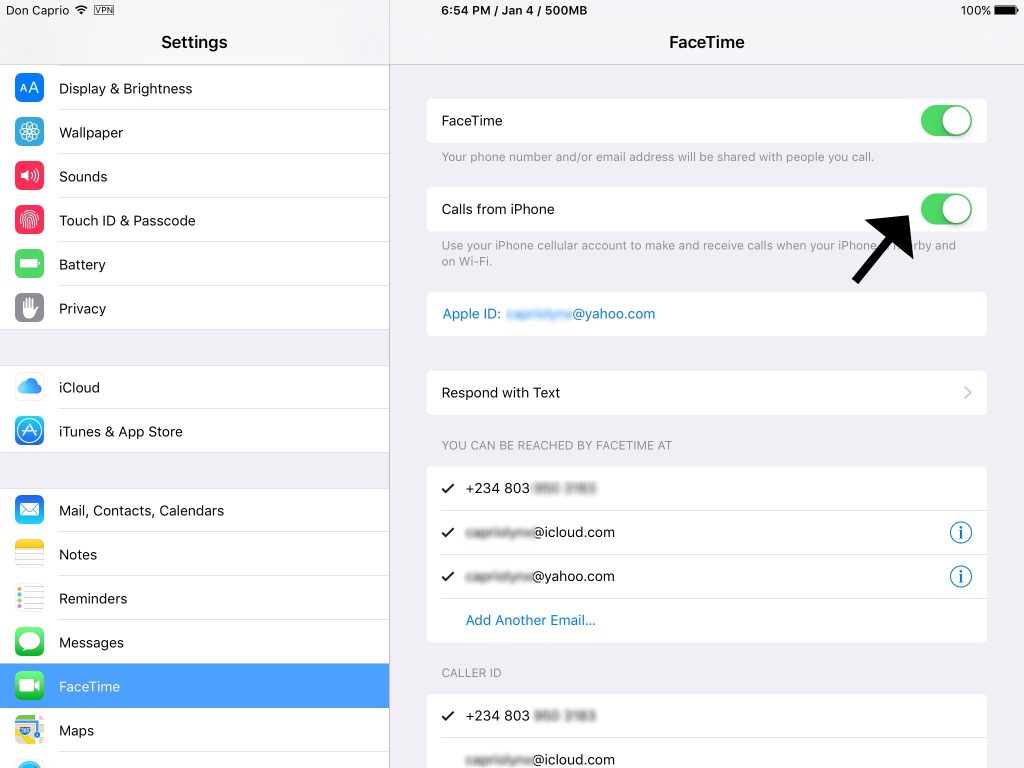Tap the 100% battery percentage
The height and width of the screenshot is (768, 1024).
975,10
